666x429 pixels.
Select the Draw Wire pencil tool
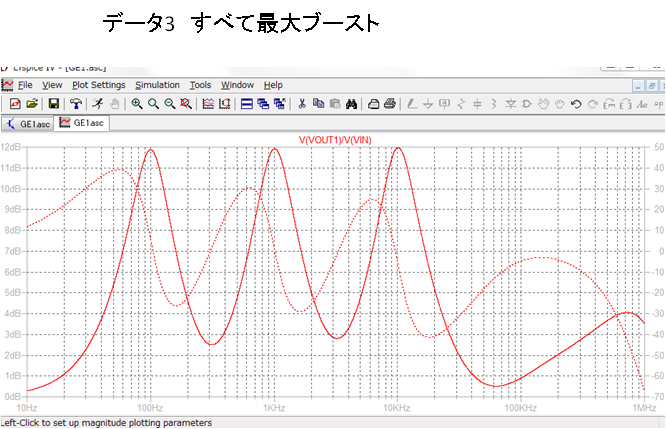click(412, 104)
